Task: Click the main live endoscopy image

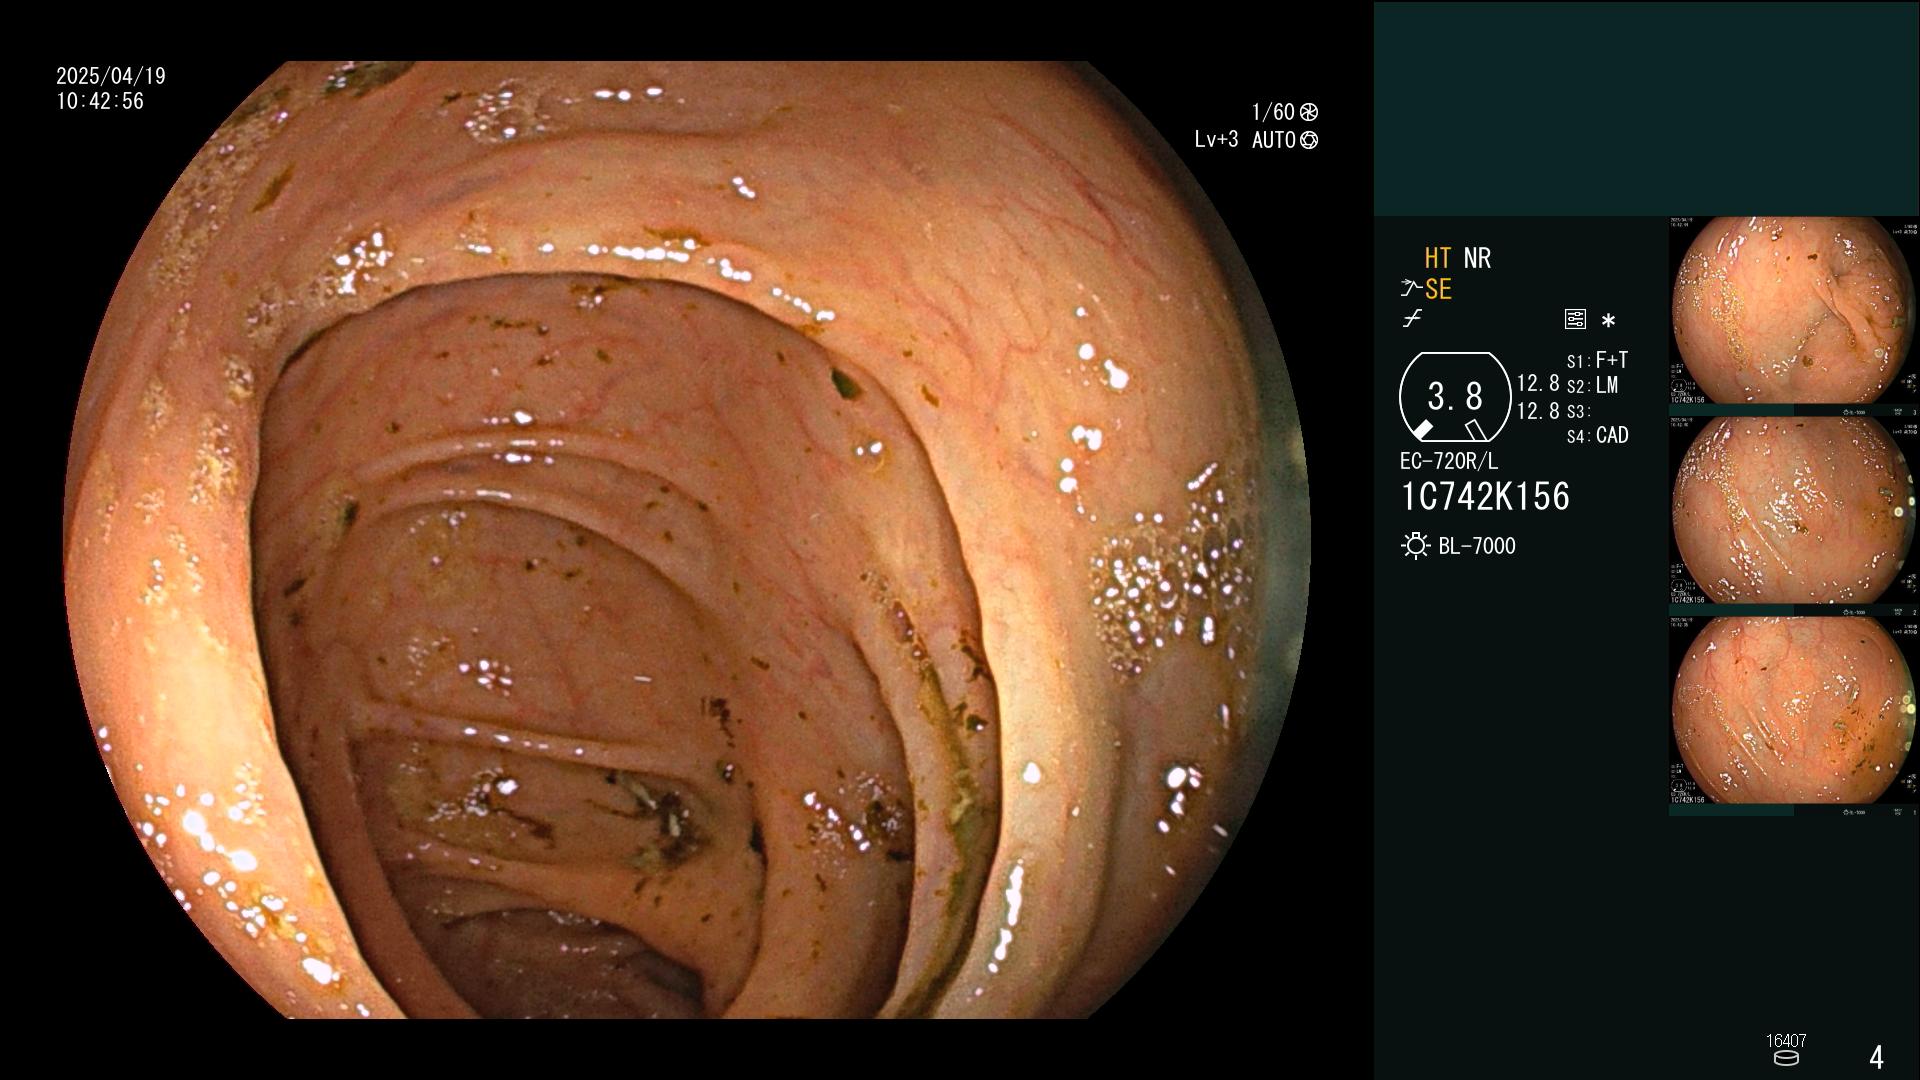Action: pyautogui.click(x=686, y=540)
